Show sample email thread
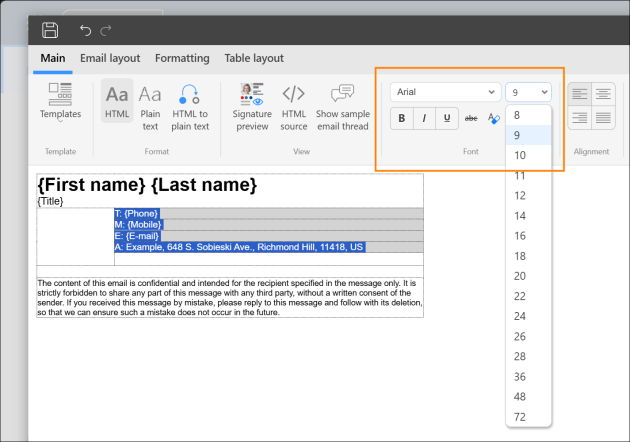The height and width of the screenshot is (442, 630). pos(343,108)
